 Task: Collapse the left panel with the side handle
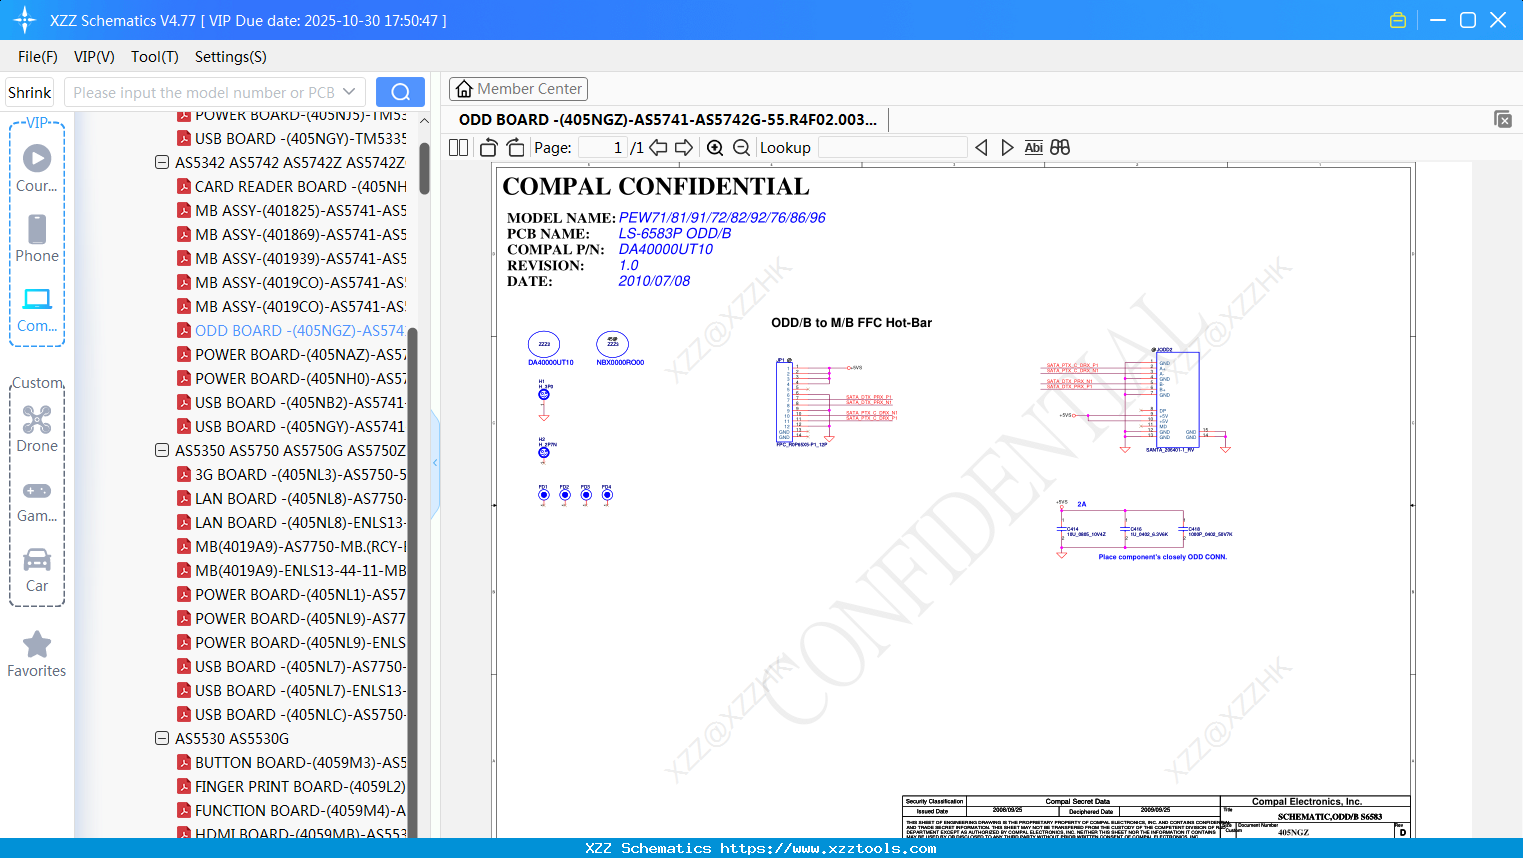(435, 462)
